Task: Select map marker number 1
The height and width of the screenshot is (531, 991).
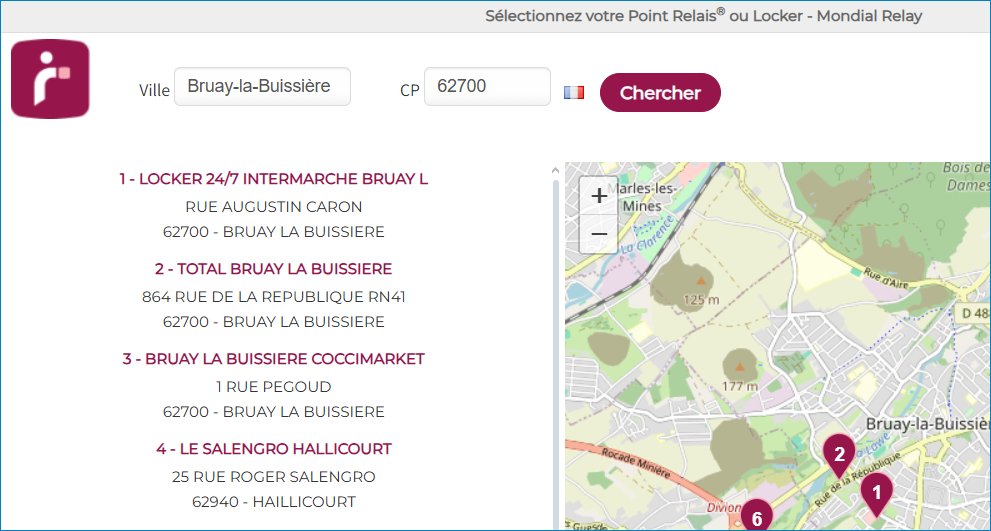Action: click(877, 494)
